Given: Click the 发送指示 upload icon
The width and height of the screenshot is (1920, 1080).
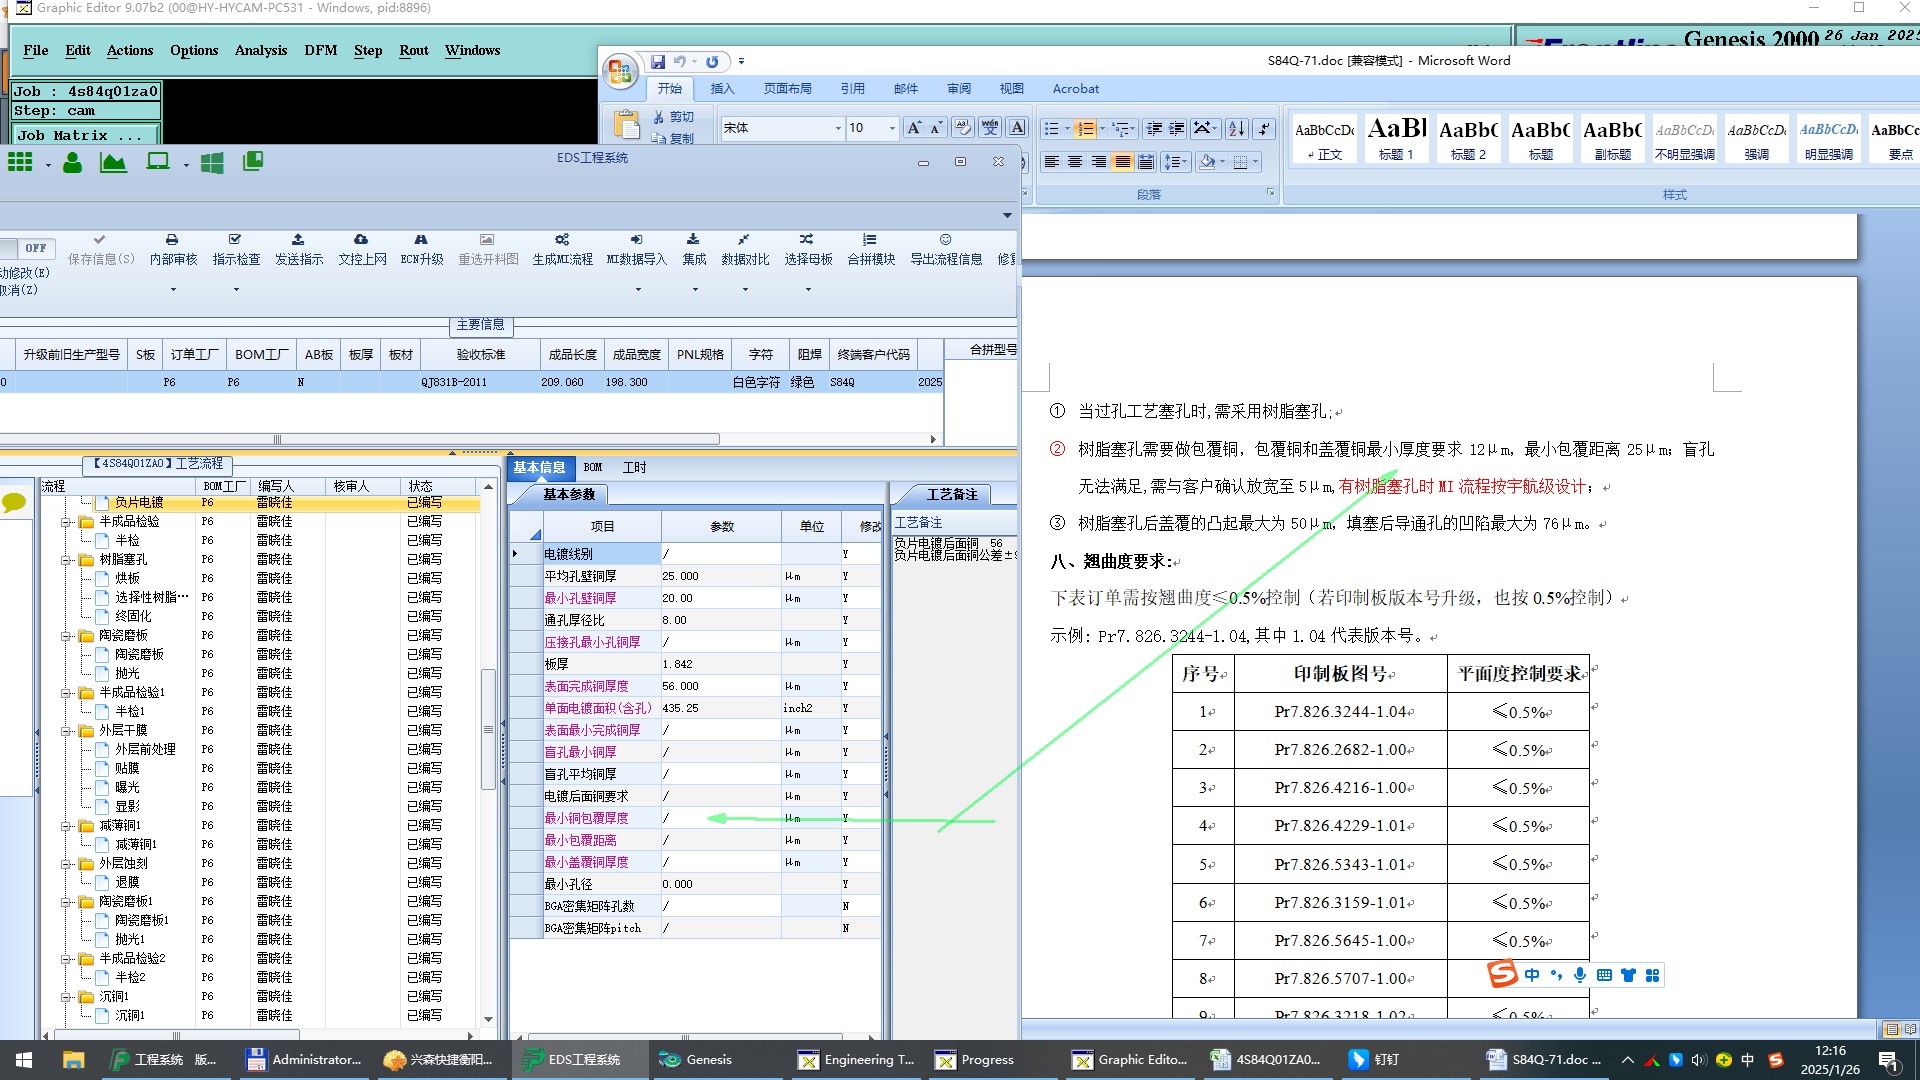Looking at the screenshot, I should pyautogui.click(x=298, y=240).
